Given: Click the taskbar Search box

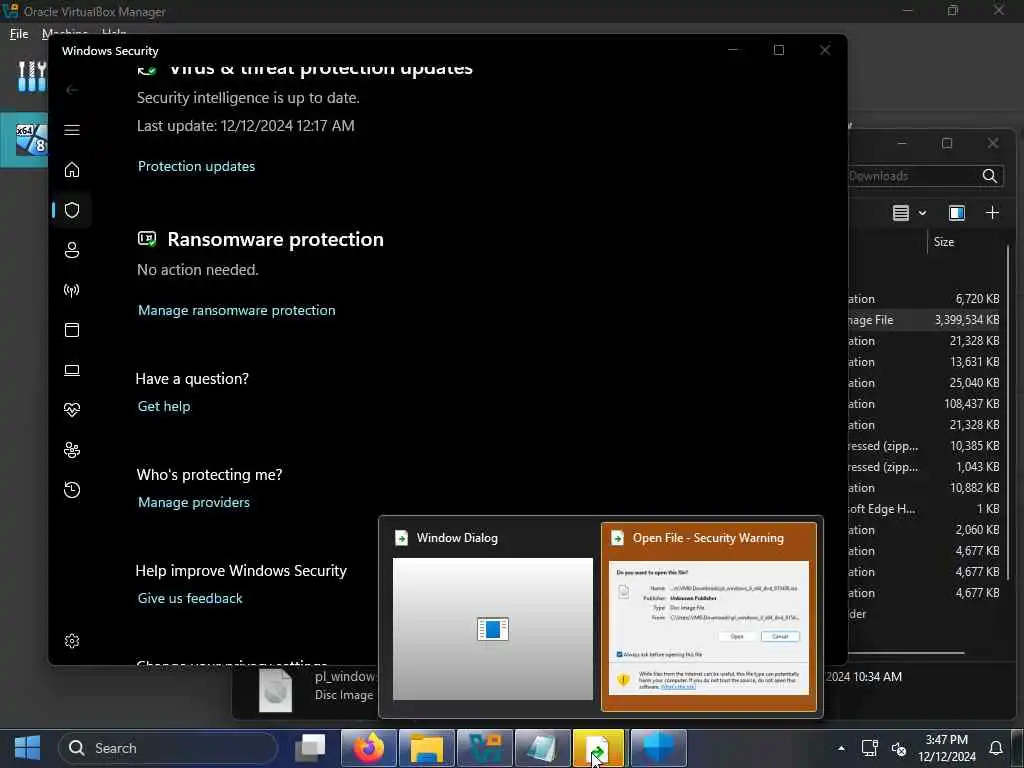Looking at the screenshot, I should [x=168, y=748].
